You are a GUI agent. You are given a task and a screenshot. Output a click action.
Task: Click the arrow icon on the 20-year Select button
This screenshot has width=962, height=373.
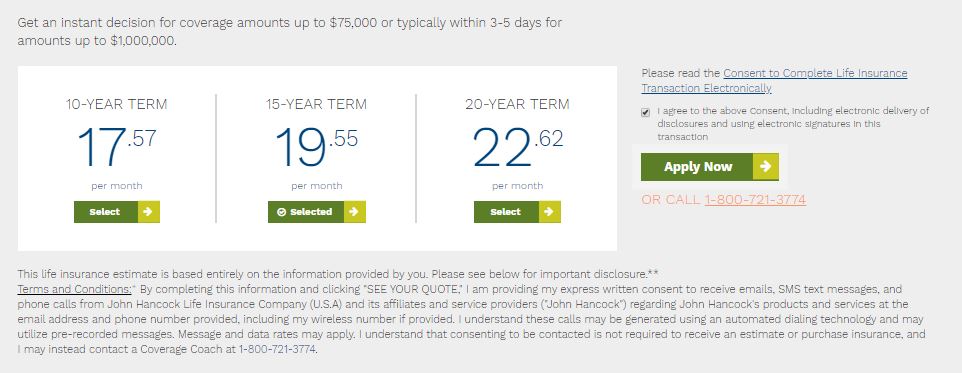coord(549,212)
